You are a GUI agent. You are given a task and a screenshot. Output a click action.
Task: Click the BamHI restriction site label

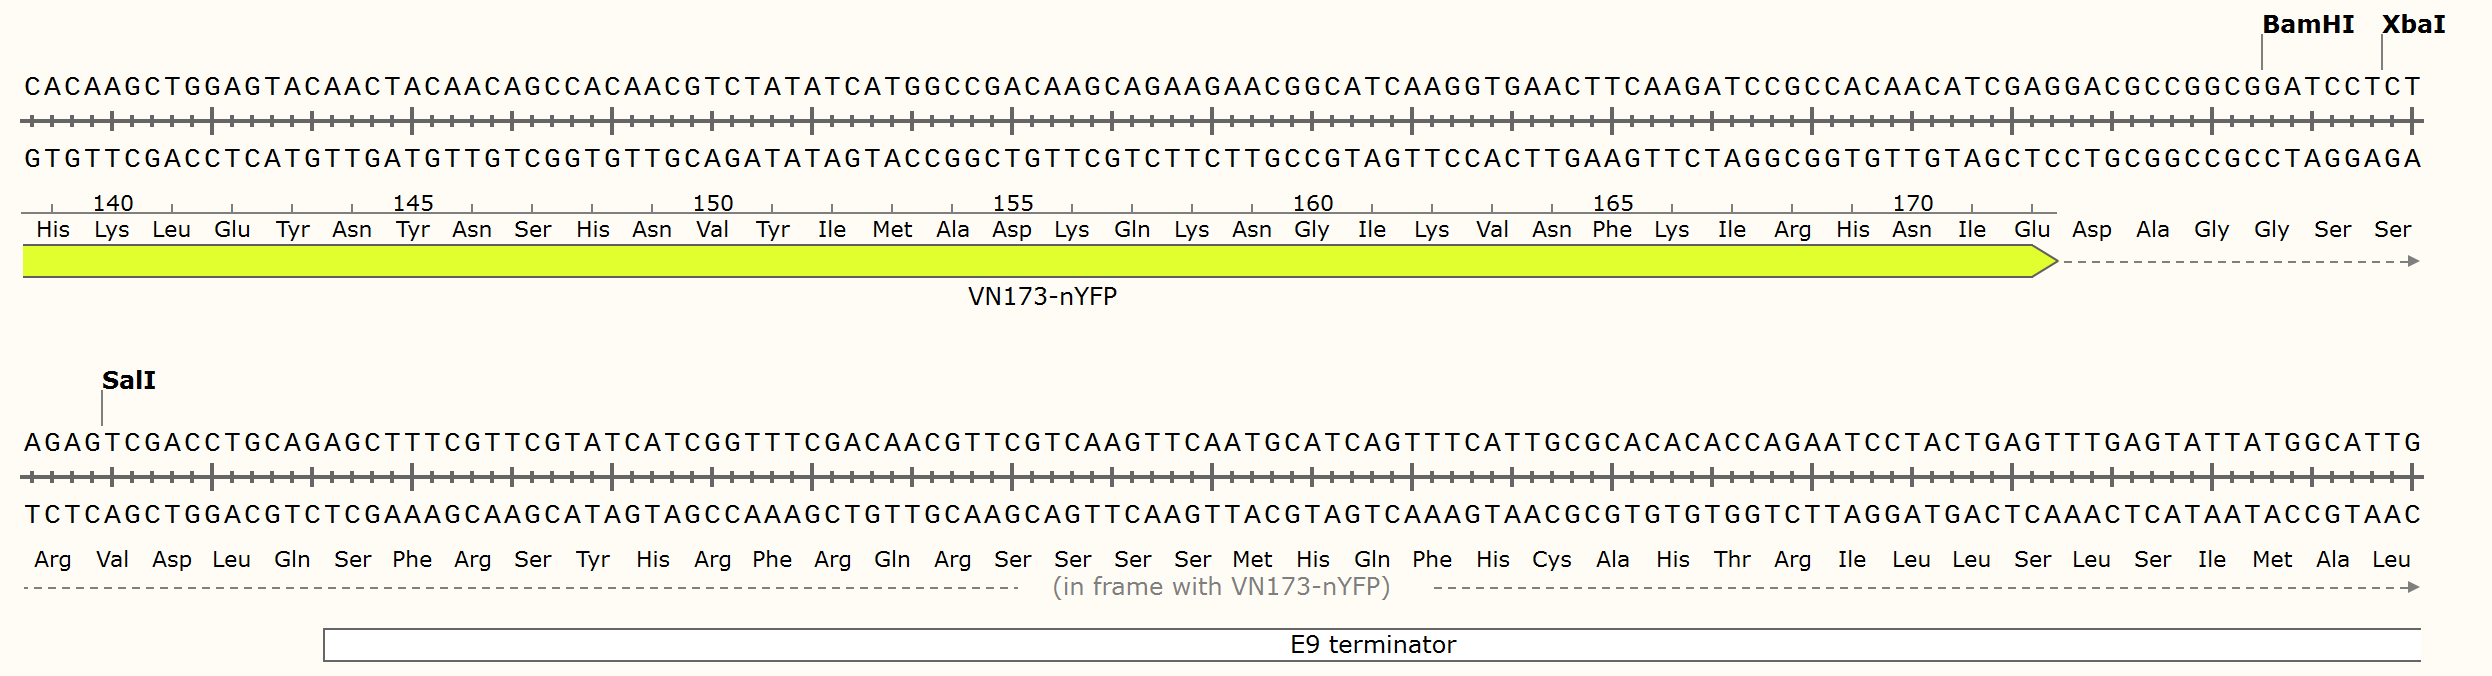click(2307, 24)
